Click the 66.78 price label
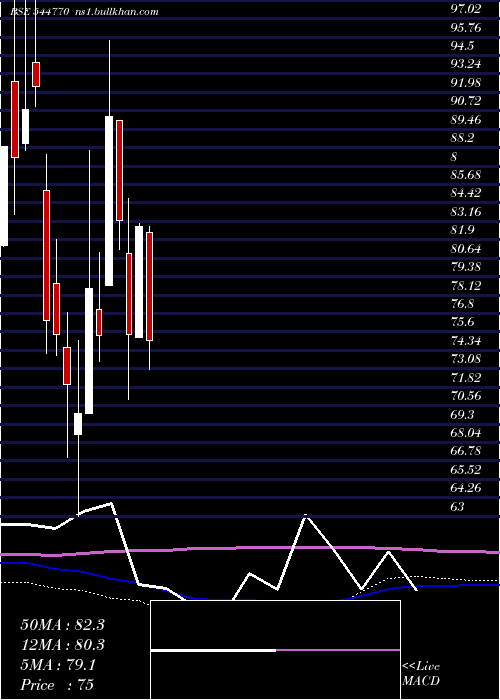Viewport: 500px width, 700px height. [466, 451]
